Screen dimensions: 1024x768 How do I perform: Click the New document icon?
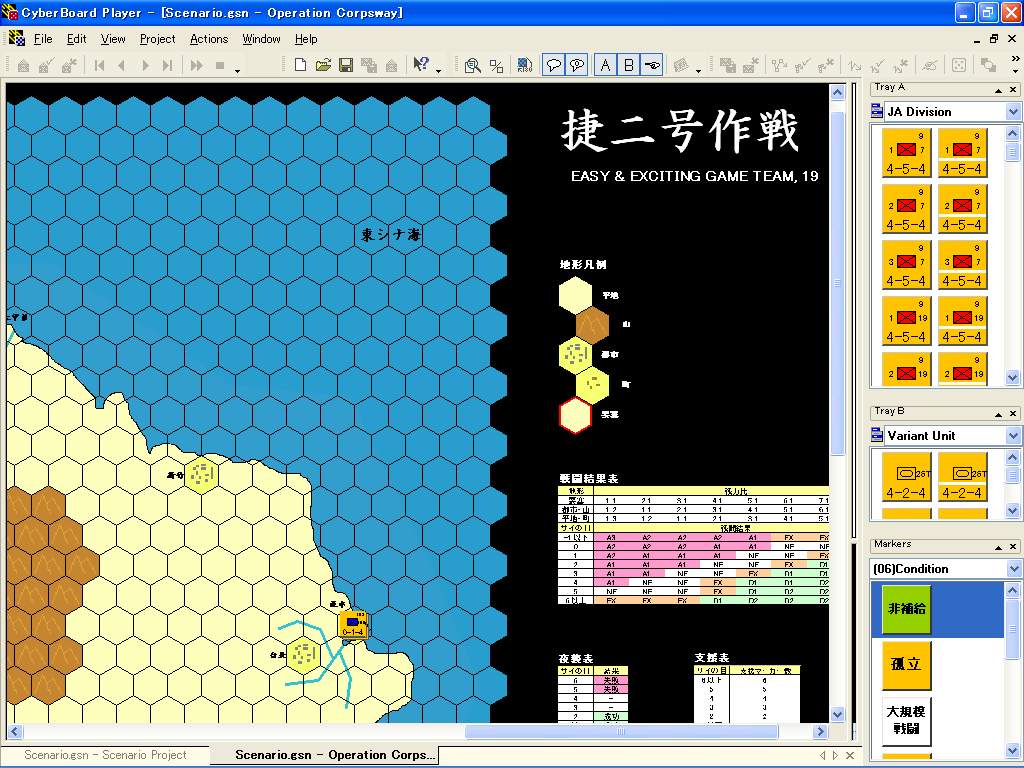click(x=300, y=65)
